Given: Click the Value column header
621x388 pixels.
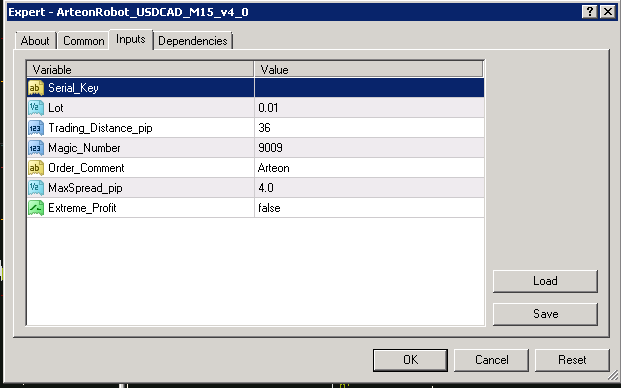Looking at the screenshot, I should [x=369, y=70].
